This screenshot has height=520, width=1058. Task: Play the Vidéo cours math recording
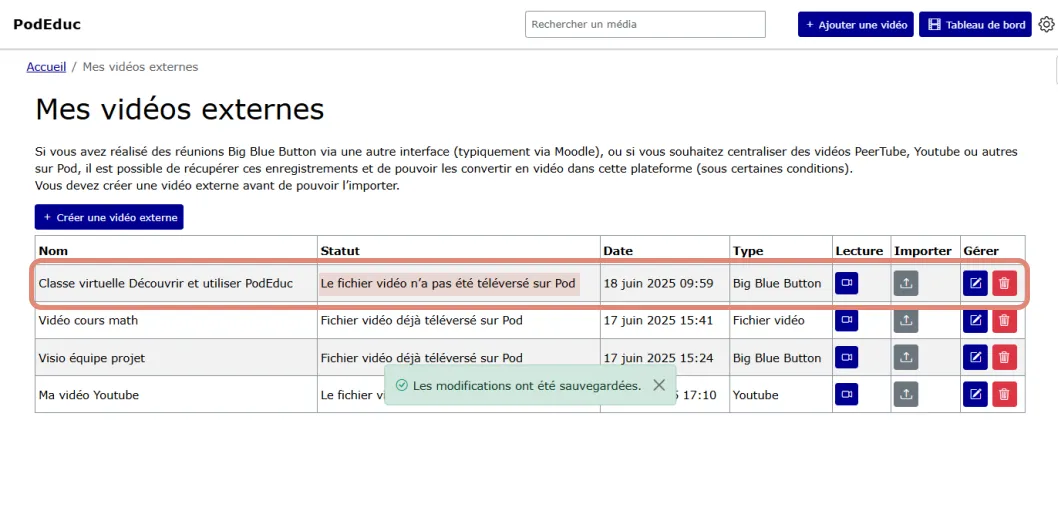[x=846, y=320]
